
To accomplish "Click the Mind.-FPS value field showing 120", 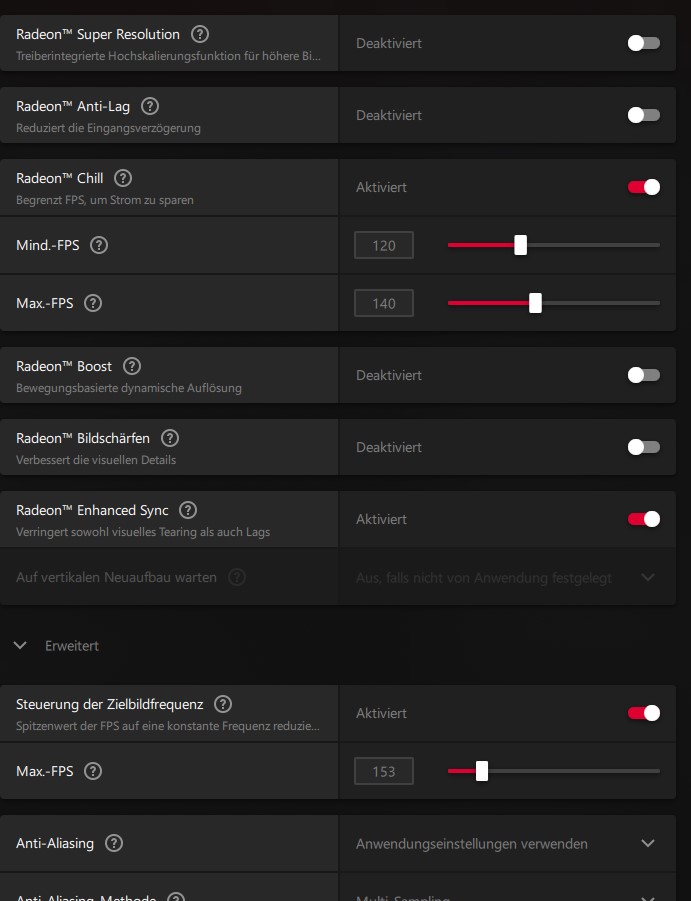I will pyautogui.click(x=384, y=246).
